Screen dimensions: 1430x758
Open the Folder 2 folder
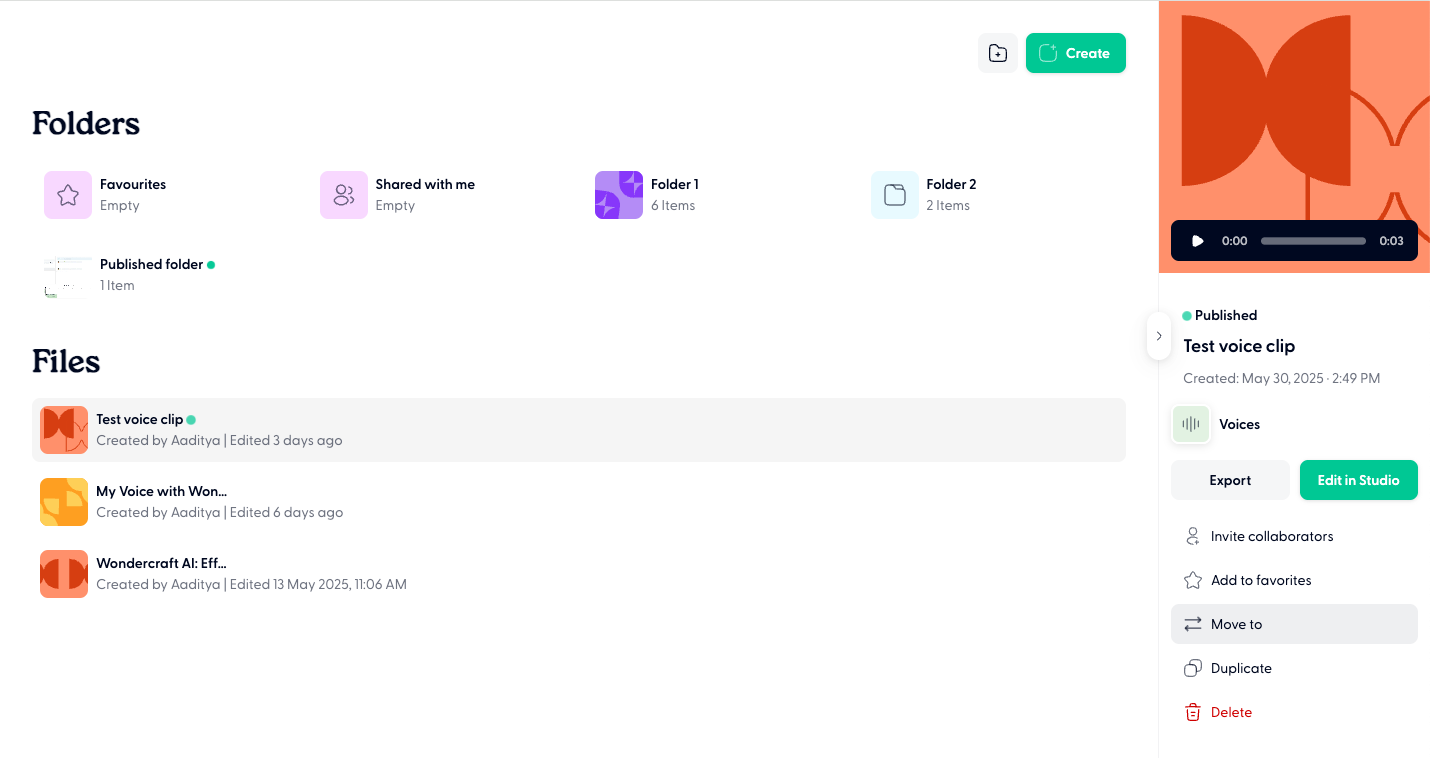894,195
